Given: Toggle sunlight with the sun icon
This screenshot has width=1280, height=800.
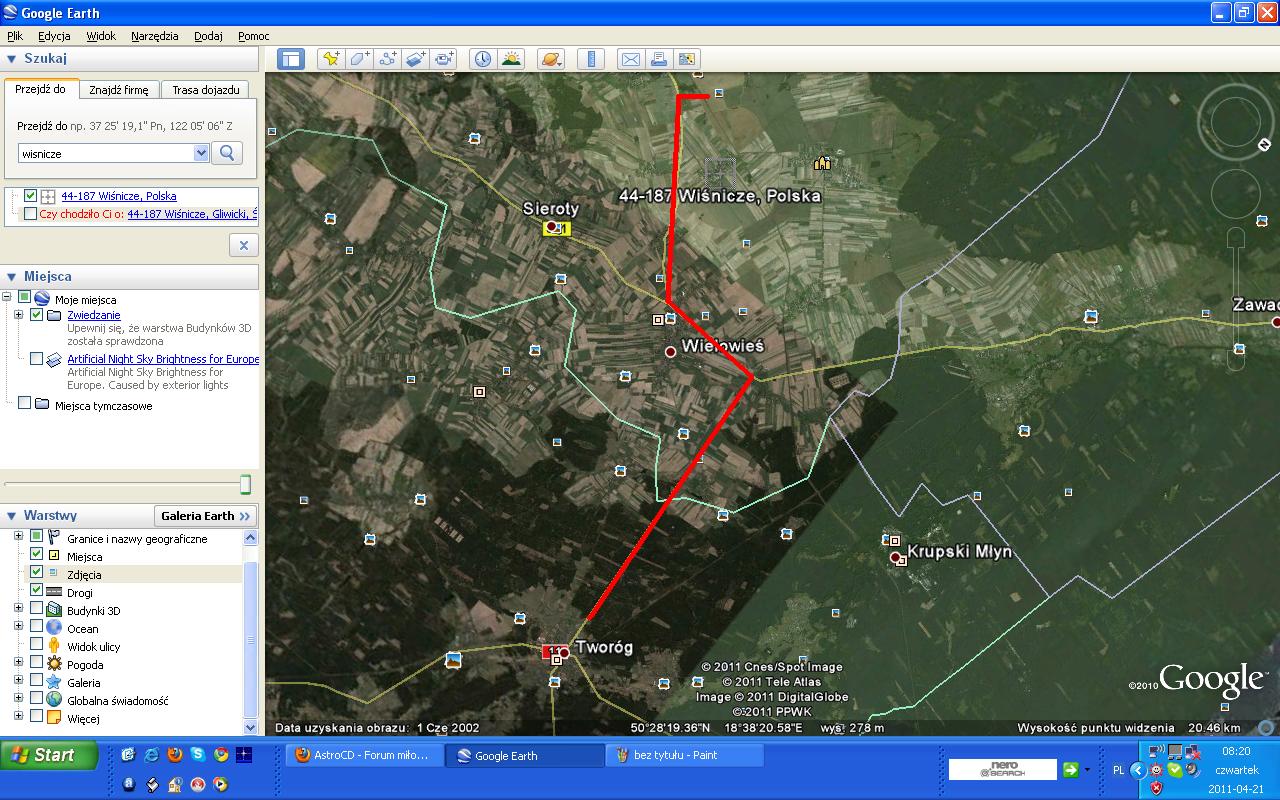Looking at the screenshot, I should coord(511,59).
